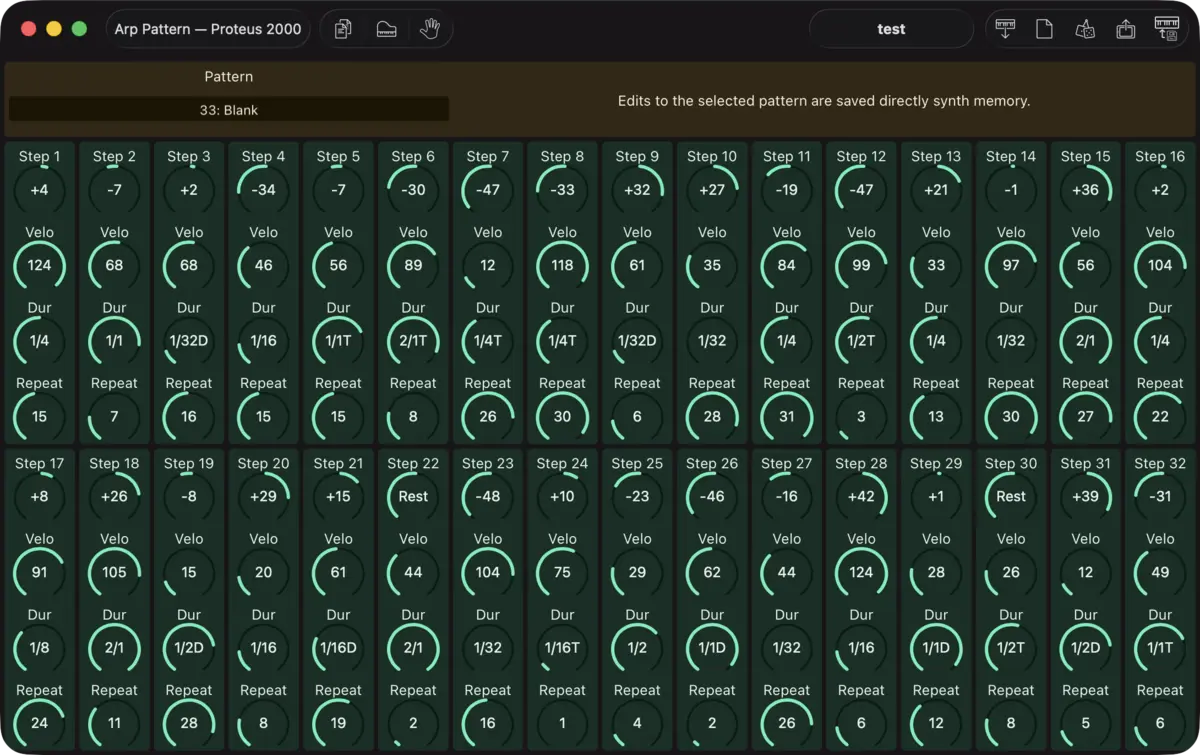Click the Step 9 offset knob showing +32

(637, 190)
